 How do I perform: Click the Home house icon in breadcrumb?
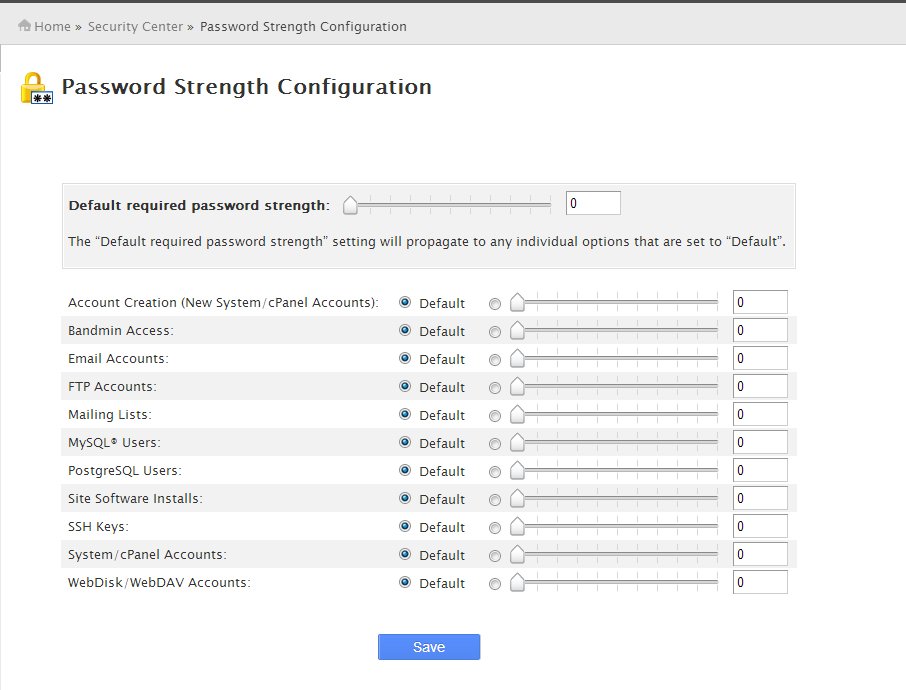pos(24,25)
